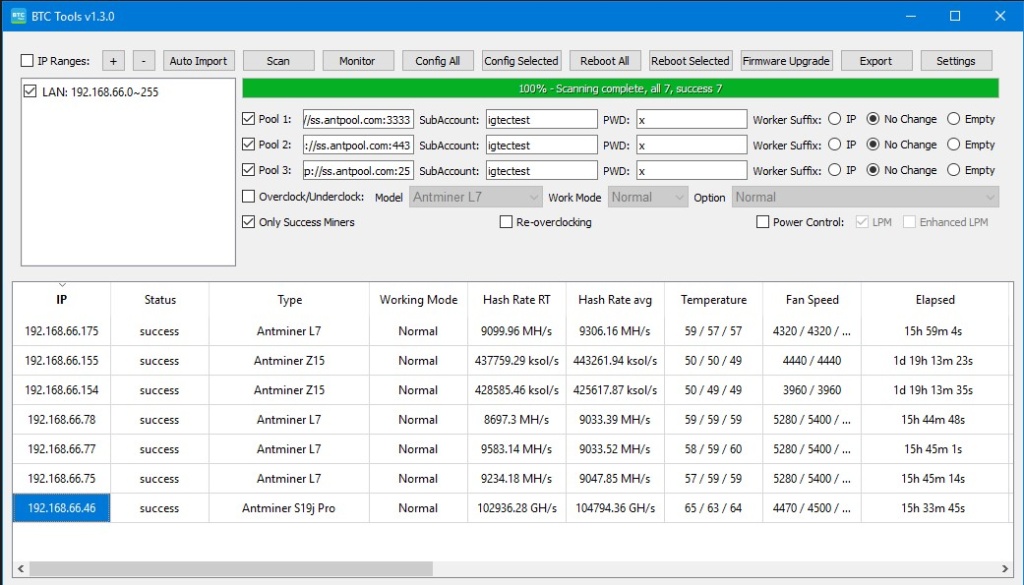
Task: Select Empty worker suffix for Pool 1
Action: (953, 119)
